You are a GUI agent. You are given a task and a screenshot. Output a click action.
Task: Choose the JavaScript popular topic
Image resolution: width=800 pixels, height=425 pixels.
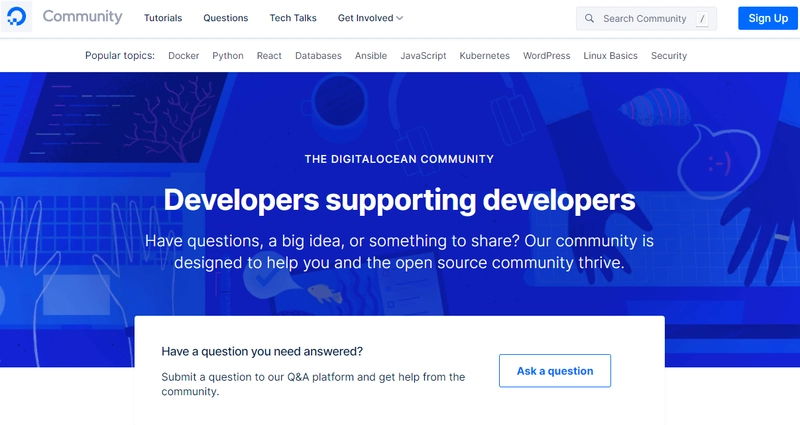(x=423, y=56)
